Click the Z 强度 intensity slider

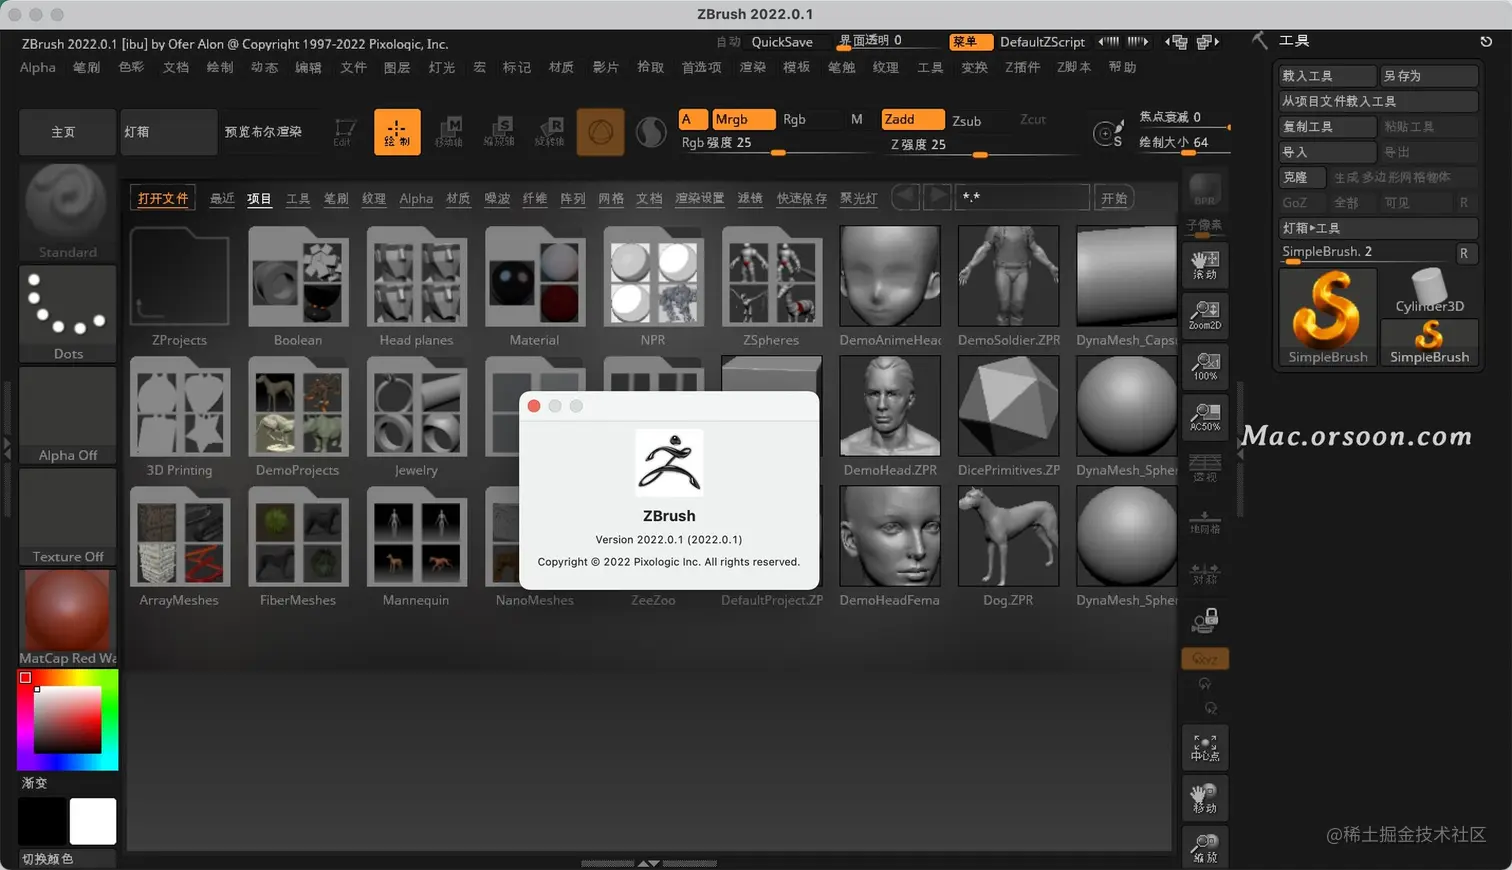coord(980,145)
